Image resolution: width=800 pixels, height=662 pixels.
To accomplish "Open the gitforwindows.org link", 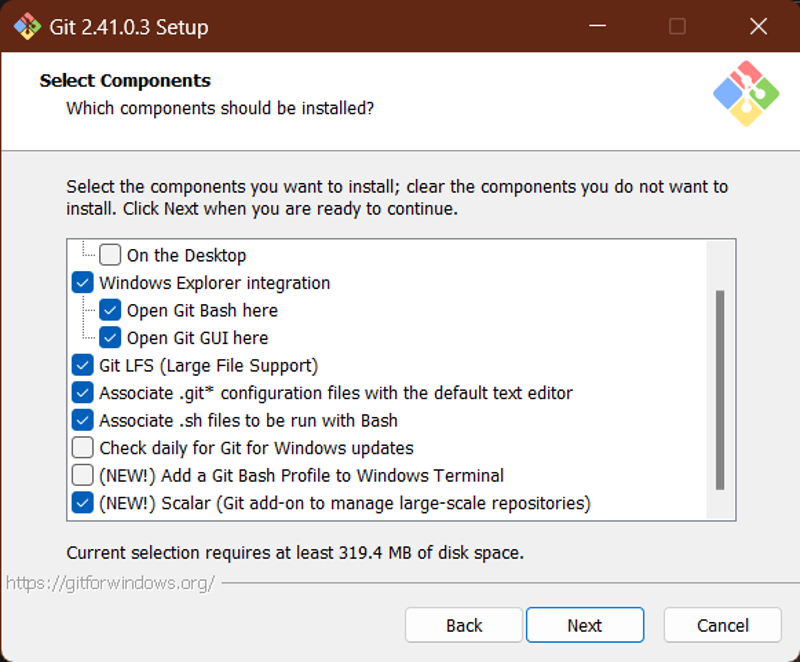I will tap(110, 582).
